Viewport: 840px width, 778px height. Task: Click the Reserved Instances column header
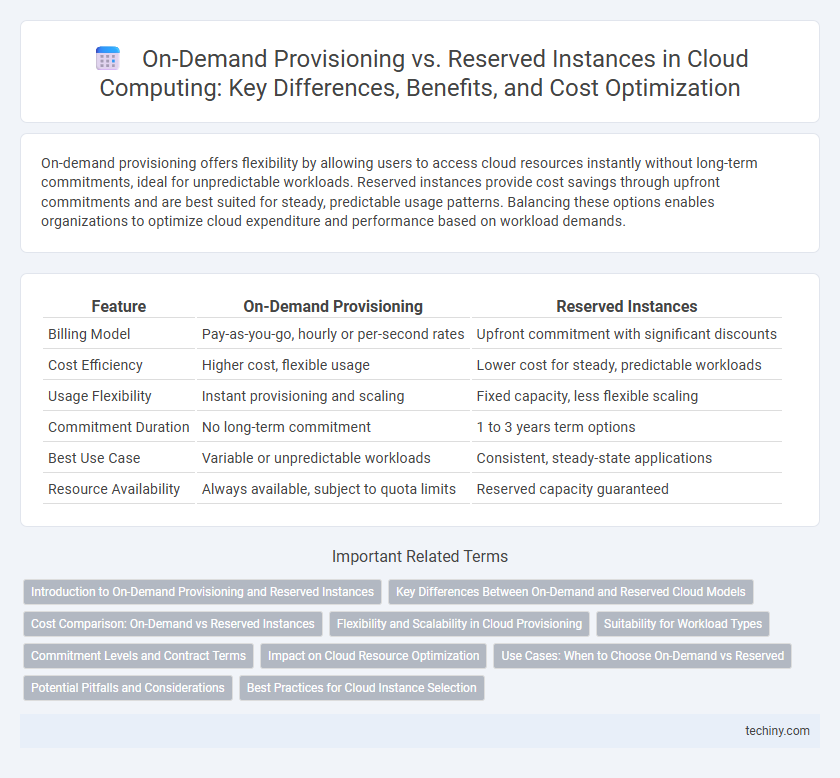coord(626,306)
